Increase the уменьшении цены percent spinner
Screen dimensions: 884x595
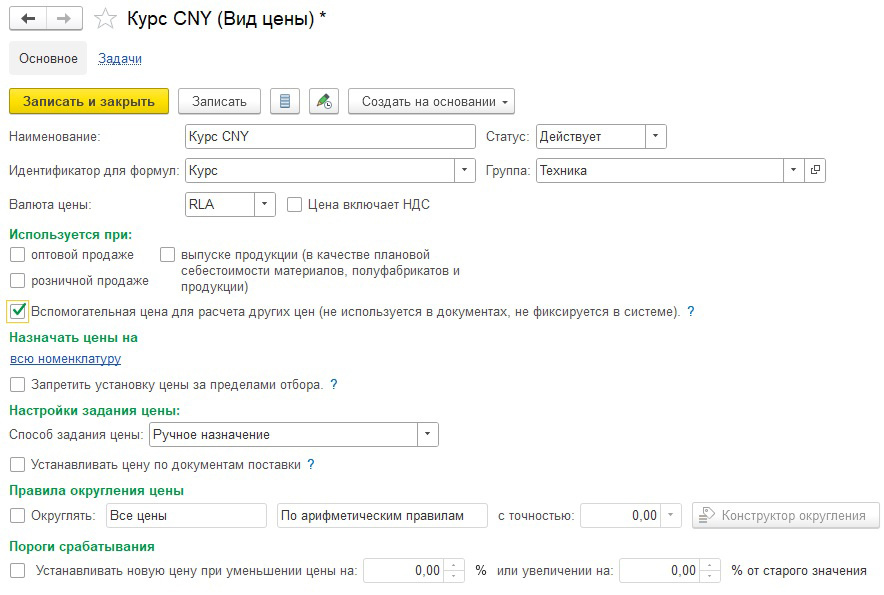click(454, 565)
